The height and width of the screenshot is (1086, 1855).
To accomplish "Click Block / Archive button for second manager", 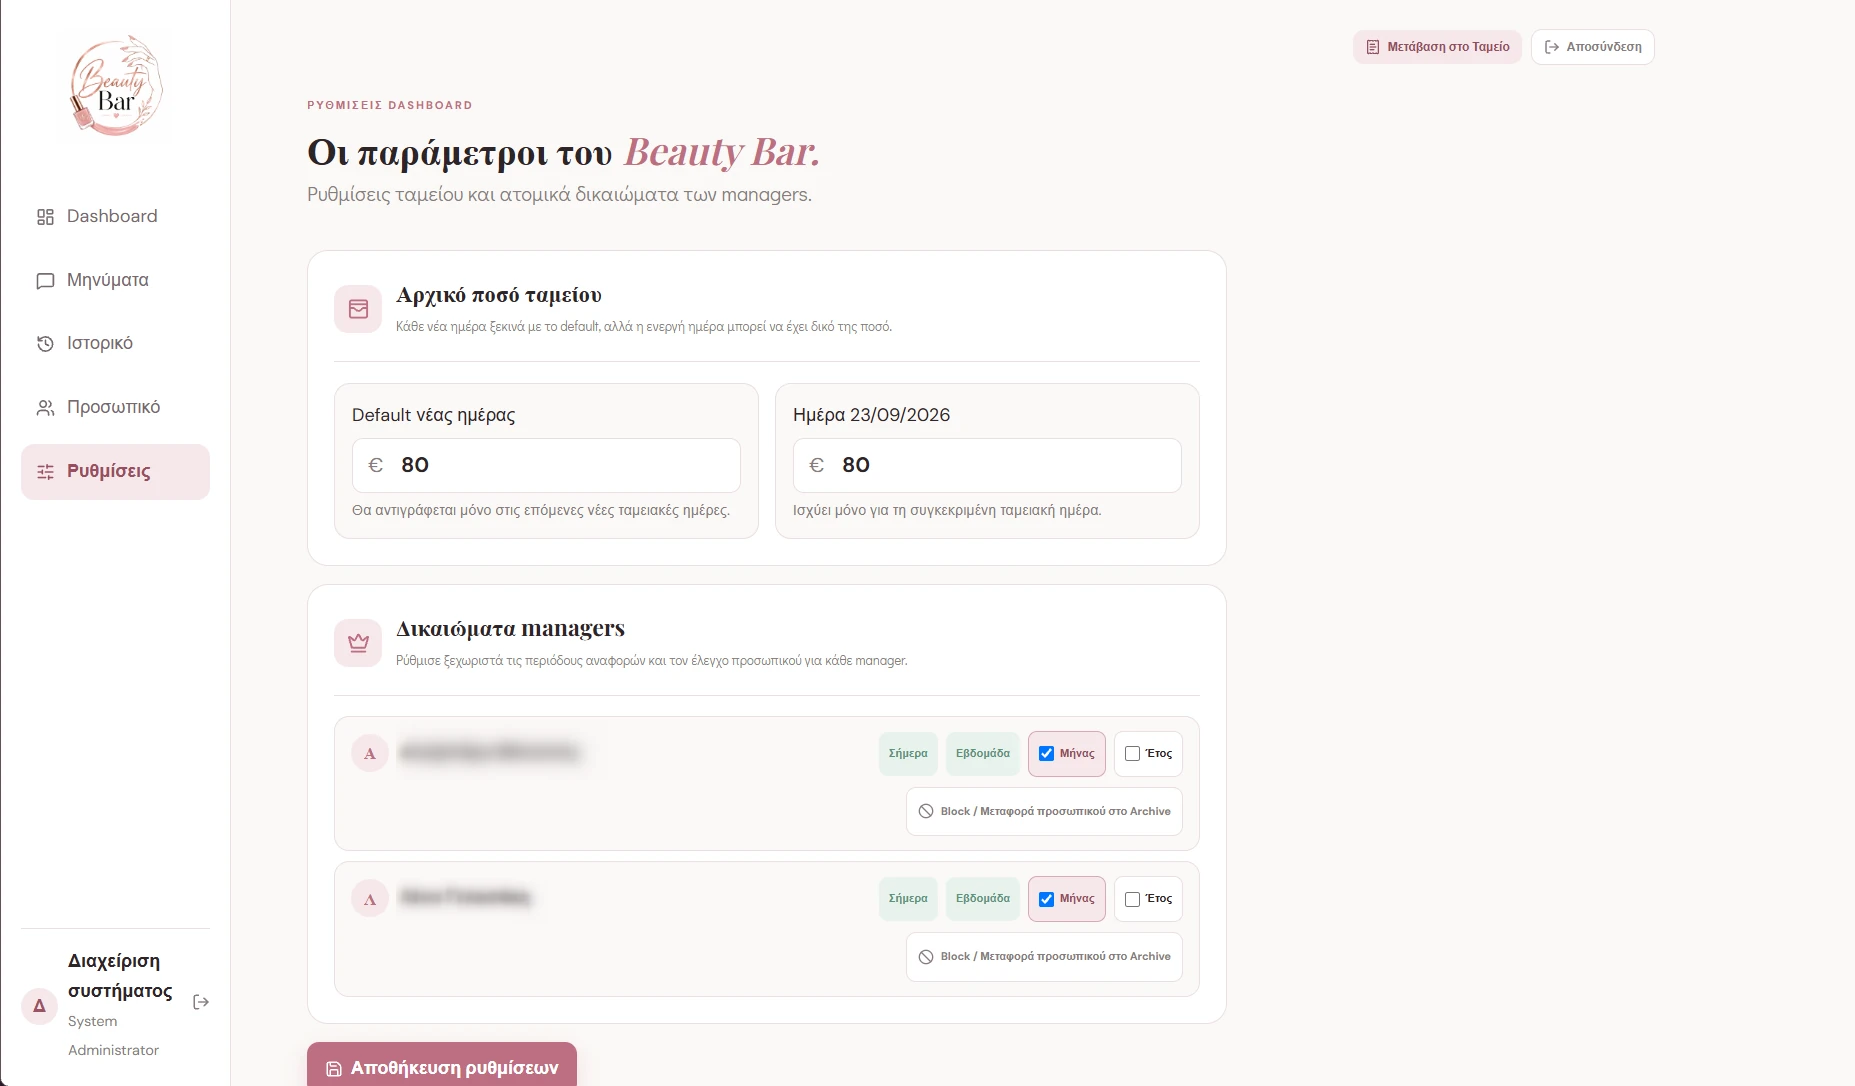I will [1044, 957].
